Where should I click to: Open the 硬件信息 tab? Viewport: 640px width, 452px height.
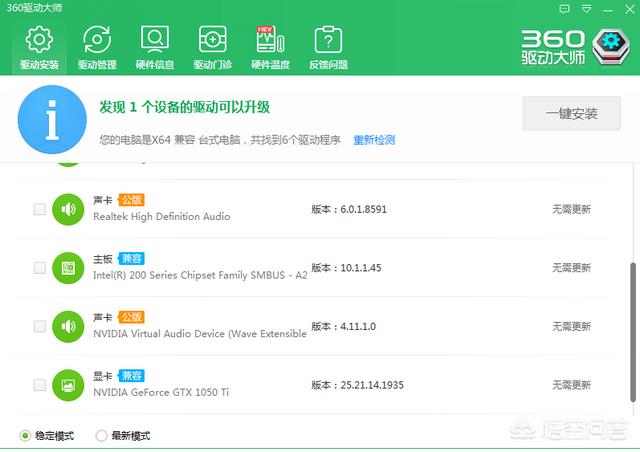[155, 47]
